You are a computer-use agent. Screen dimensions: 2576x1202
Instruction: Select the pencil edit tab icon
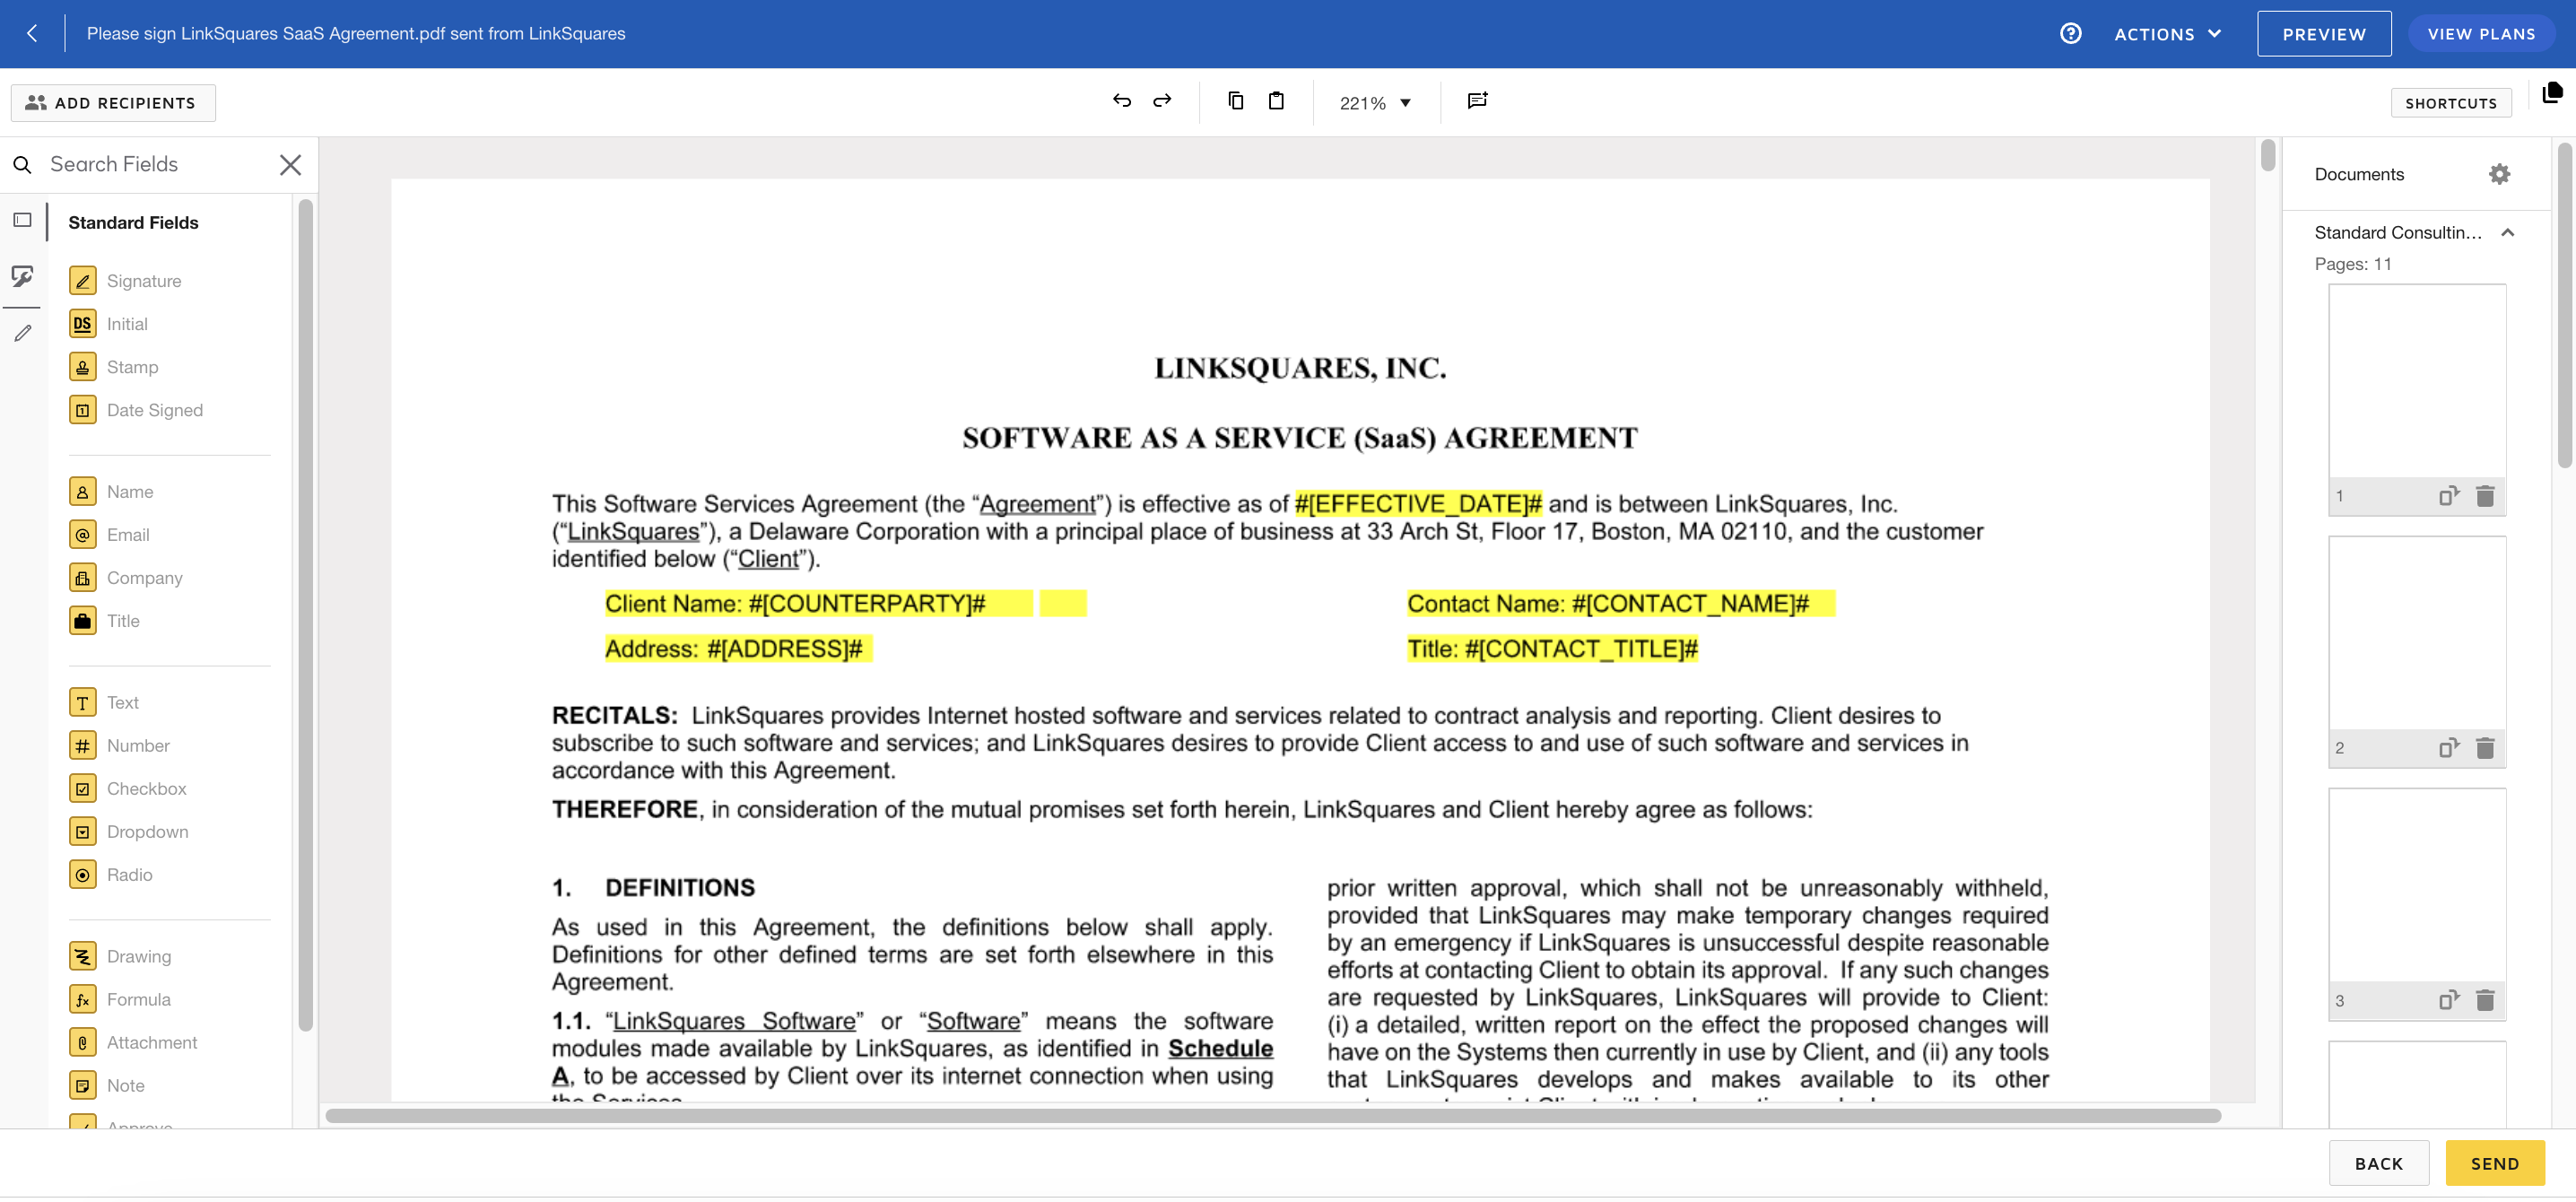pyautogui.click(x=23, y=333)
